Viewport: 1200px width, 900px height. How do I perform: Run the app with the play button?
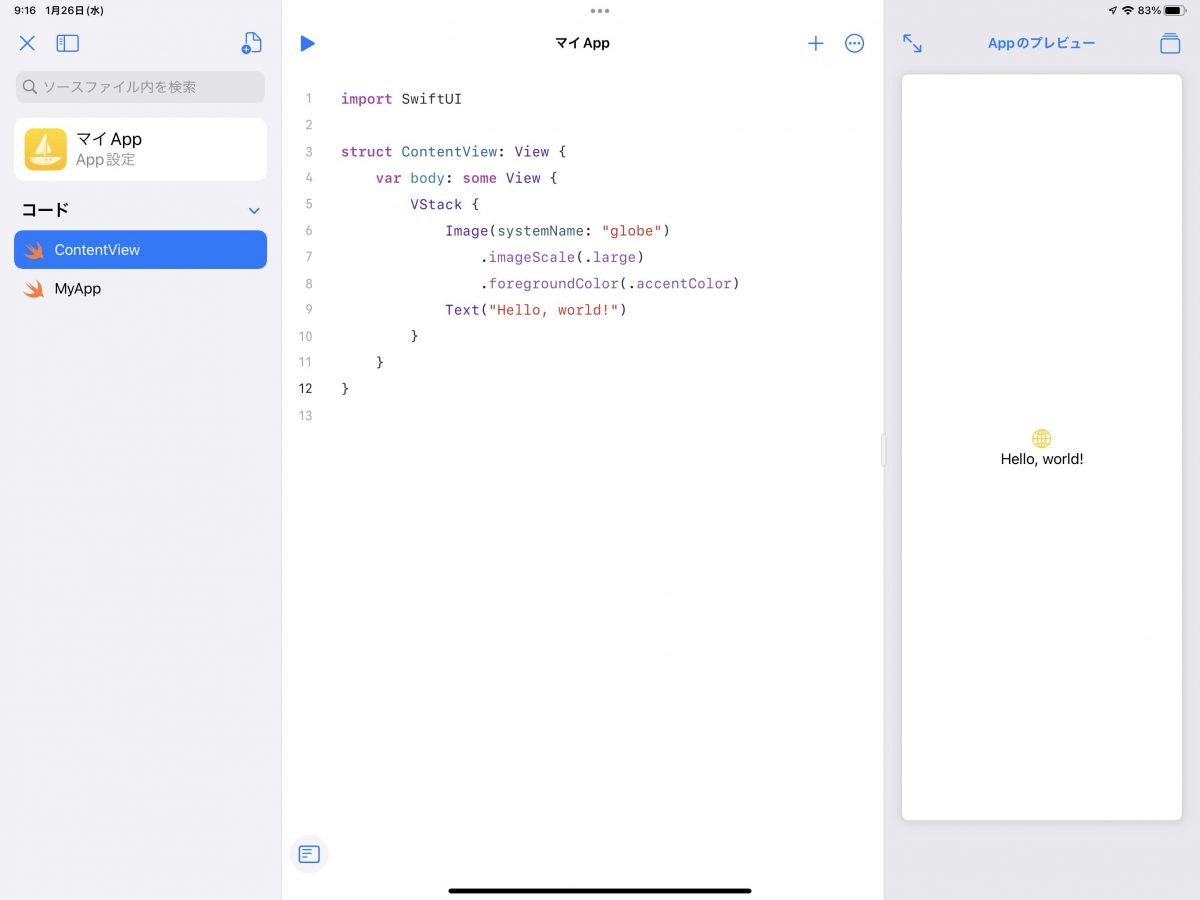(307, 43)
